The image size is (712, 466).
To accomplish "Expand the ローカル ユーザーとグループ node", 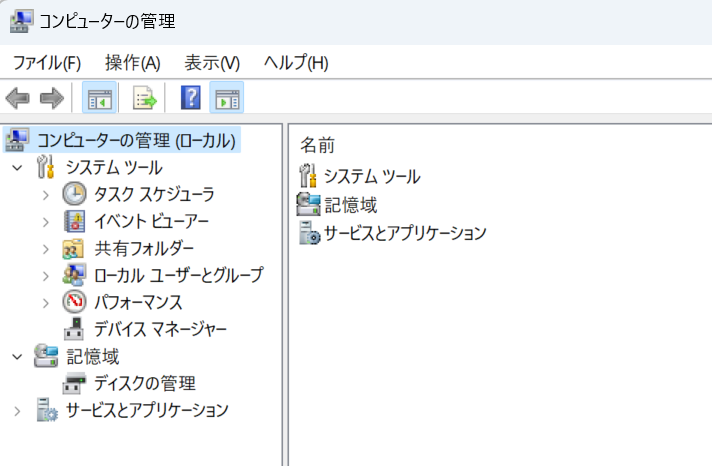I will pyautogui.click(x=45, y=276).
